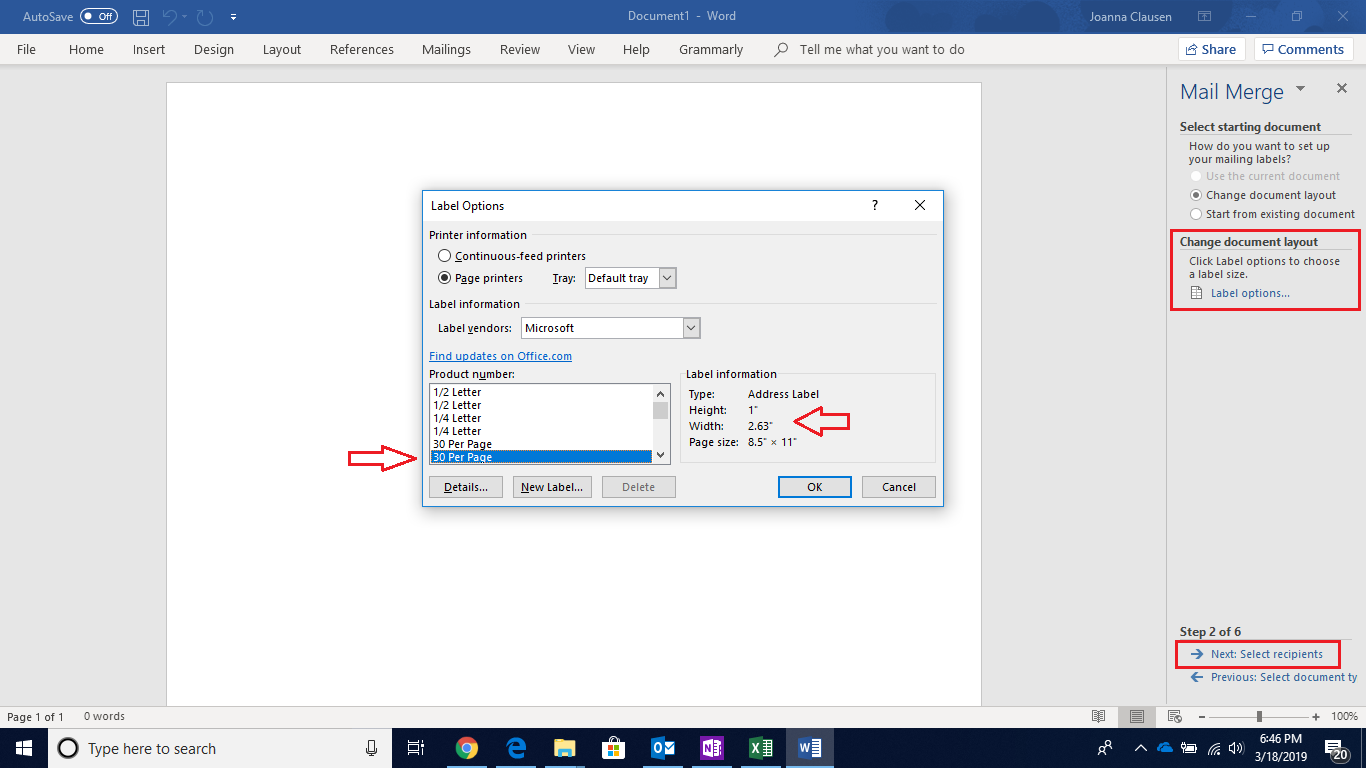Switch to Read Mode view icon
This screenshot has width=1366, height=768.
[1099, 716]
